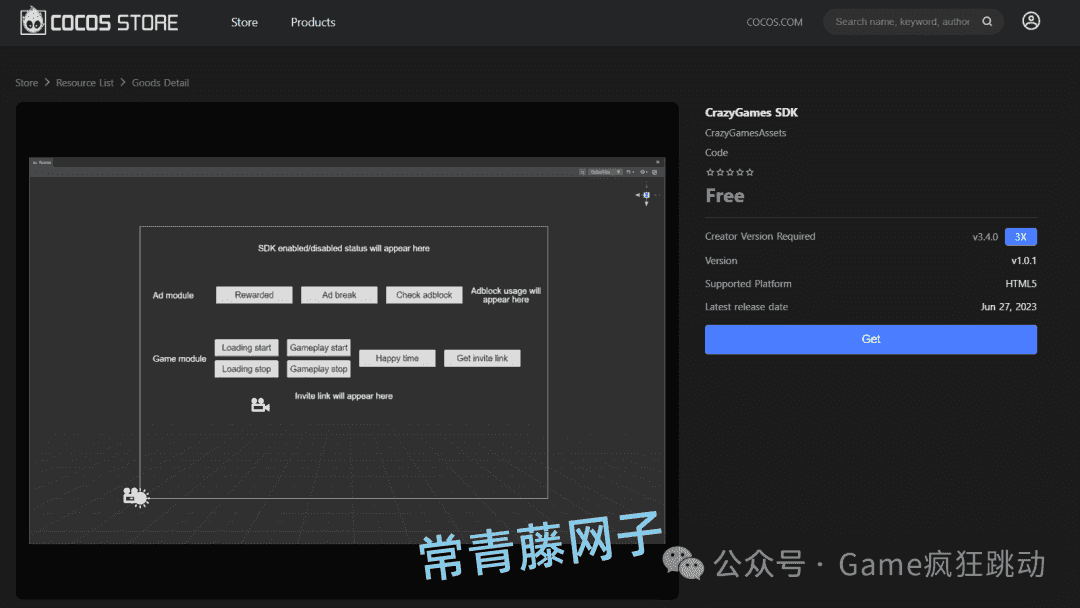Click the Check adblock button in preview
This screenshot has width=1080, height=608.
[x=424, y=295]
